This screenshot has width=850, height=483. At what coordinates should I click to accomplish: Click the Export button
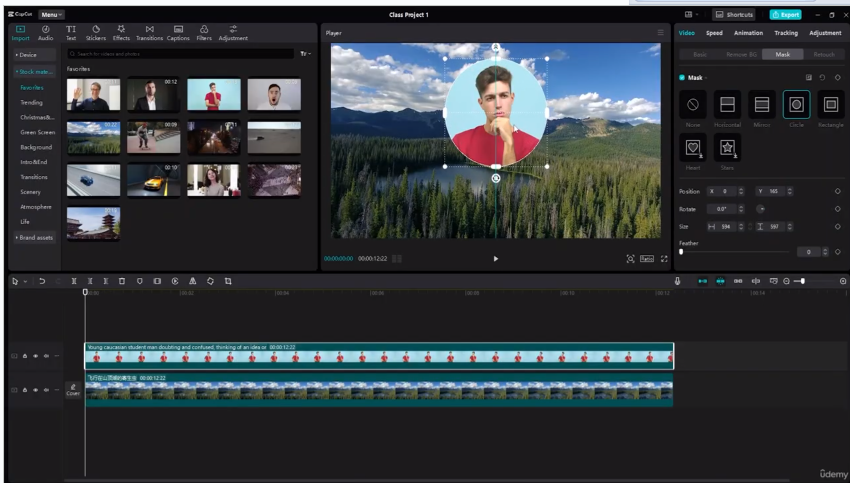click(785, 15)
